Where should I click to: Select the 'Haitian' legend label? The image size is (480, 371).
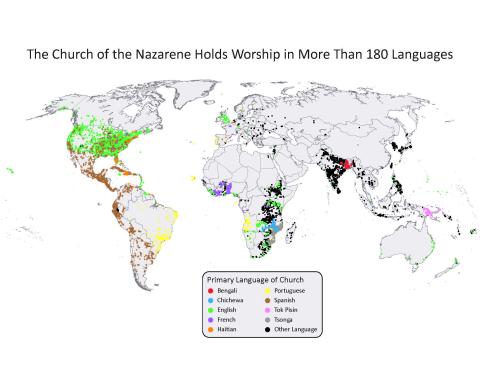tap(227, 329)
